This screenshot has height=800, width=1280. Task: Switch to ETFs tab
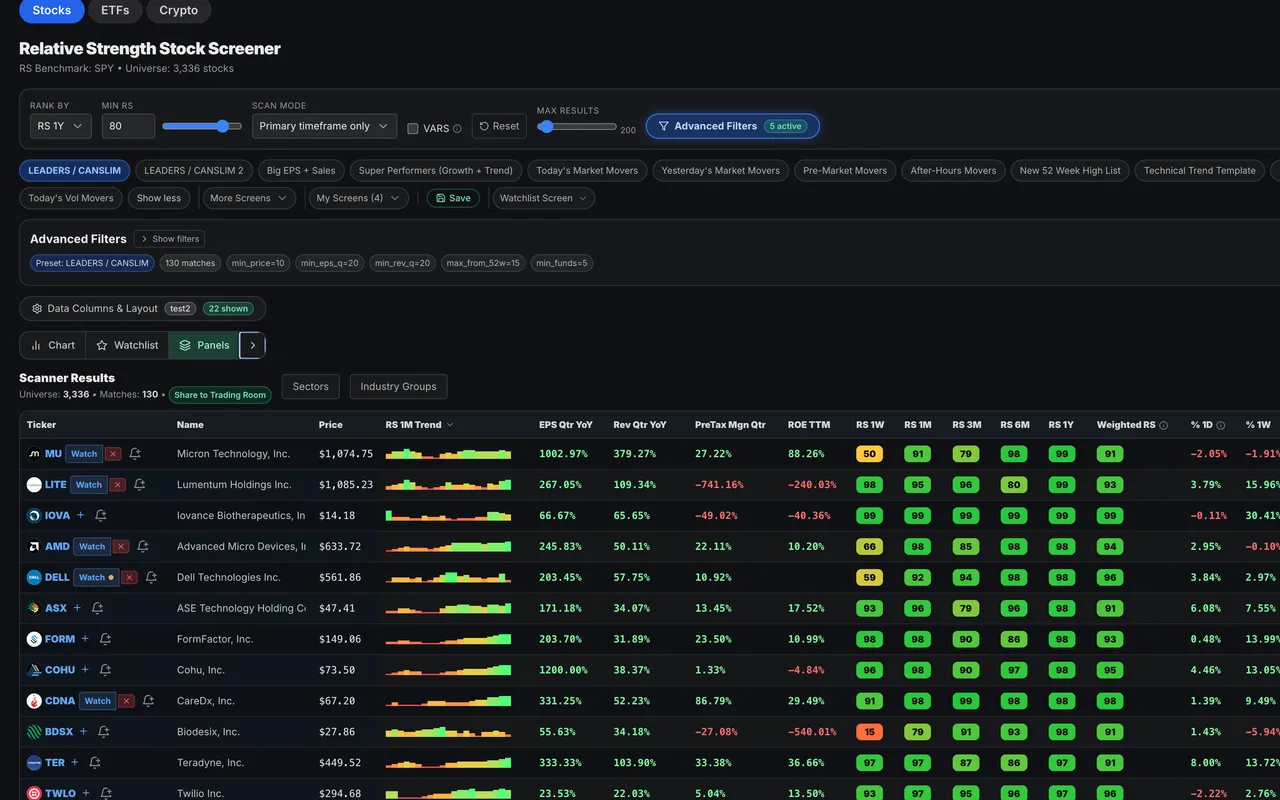(115, 10)
